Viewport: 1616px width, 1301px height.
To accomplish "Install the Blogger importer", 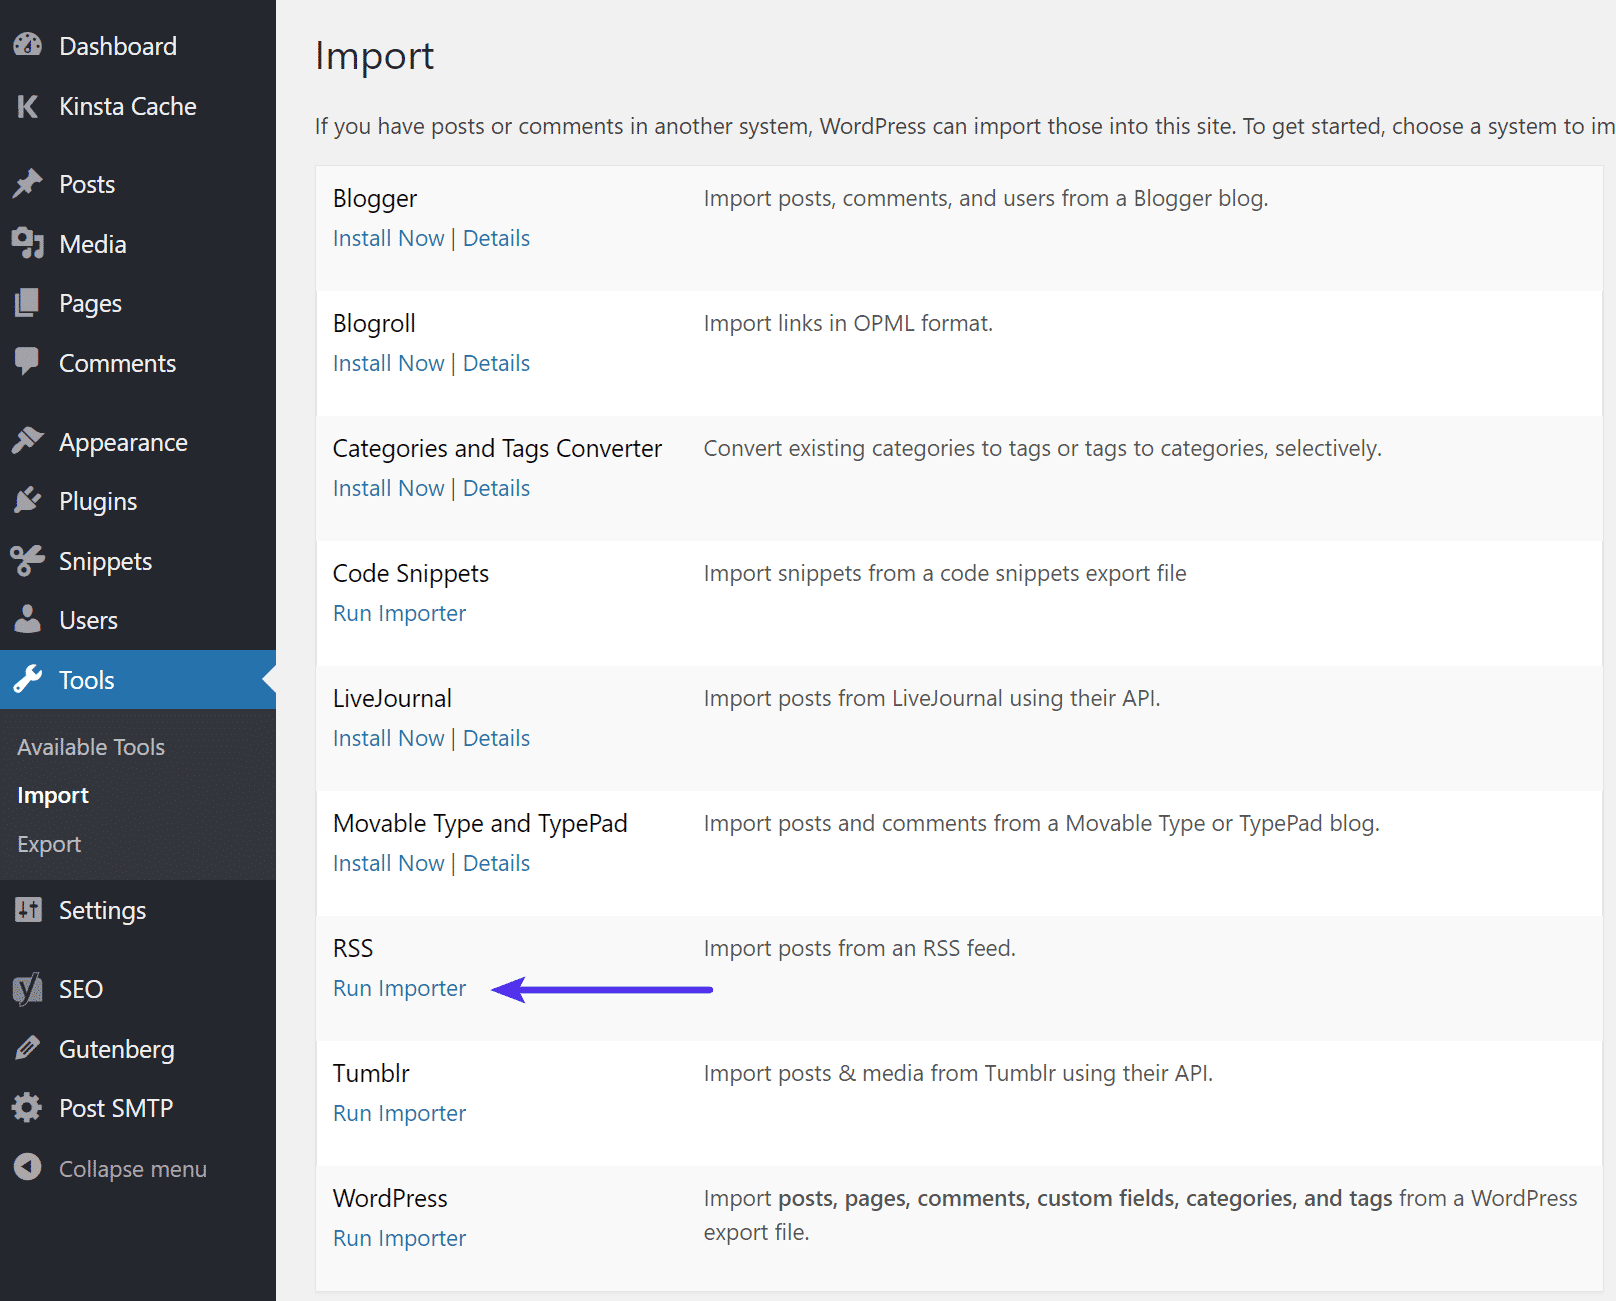I will tap(388, 237).
